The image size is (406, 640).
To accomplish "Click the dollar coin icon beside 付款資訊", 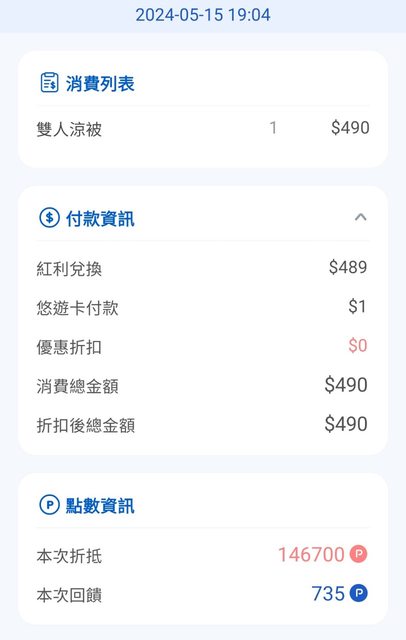I will click(49, 218).
